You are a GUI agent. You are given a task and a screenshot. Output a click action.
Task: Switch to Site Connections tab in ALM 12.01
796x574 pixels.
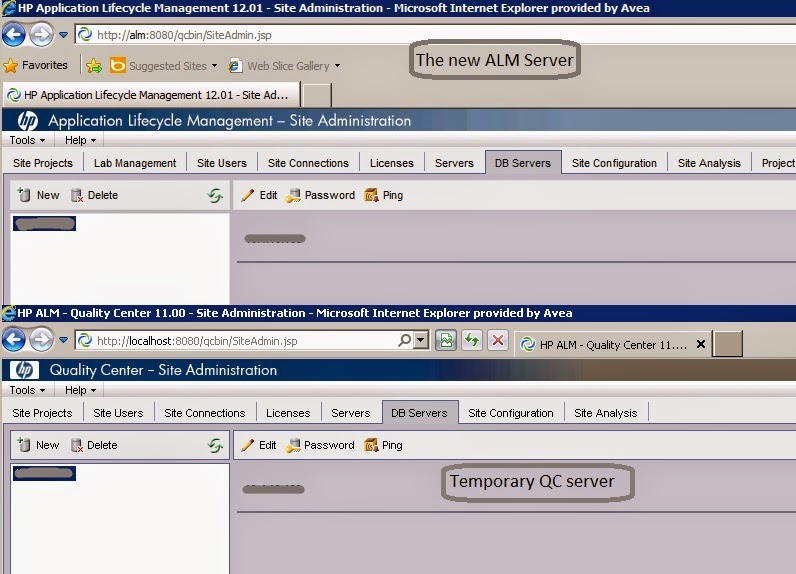308,163
